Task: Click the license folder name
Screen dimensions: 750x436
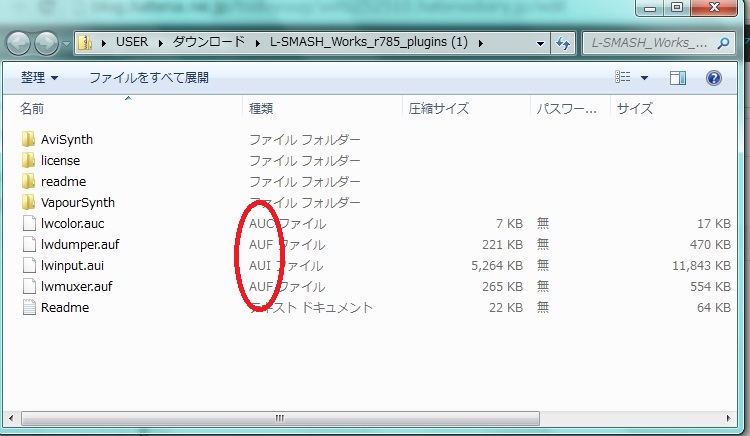Action: 60,161
